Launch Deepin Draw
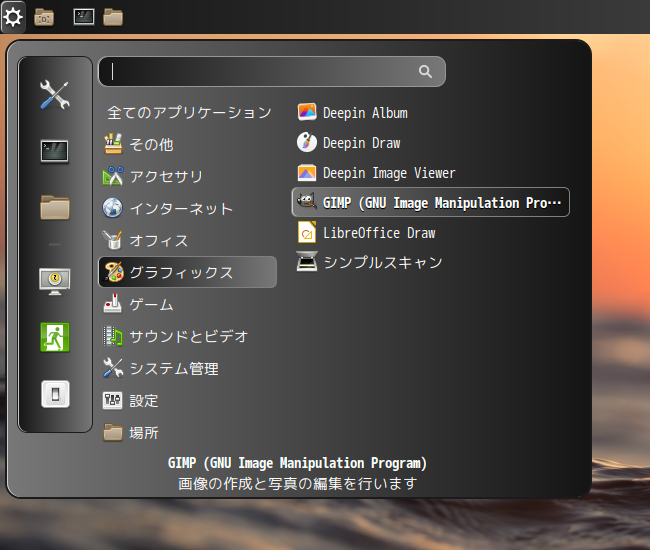The height and width of the screenshot is (550, 650). pos(431,143)
